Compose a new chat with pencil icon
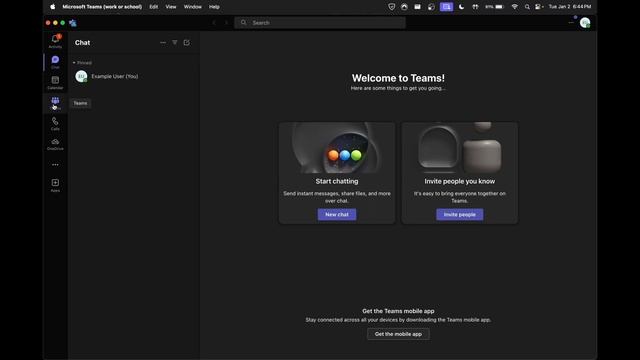The width and height of the screenshot is (640, 360). click(187, 42)
